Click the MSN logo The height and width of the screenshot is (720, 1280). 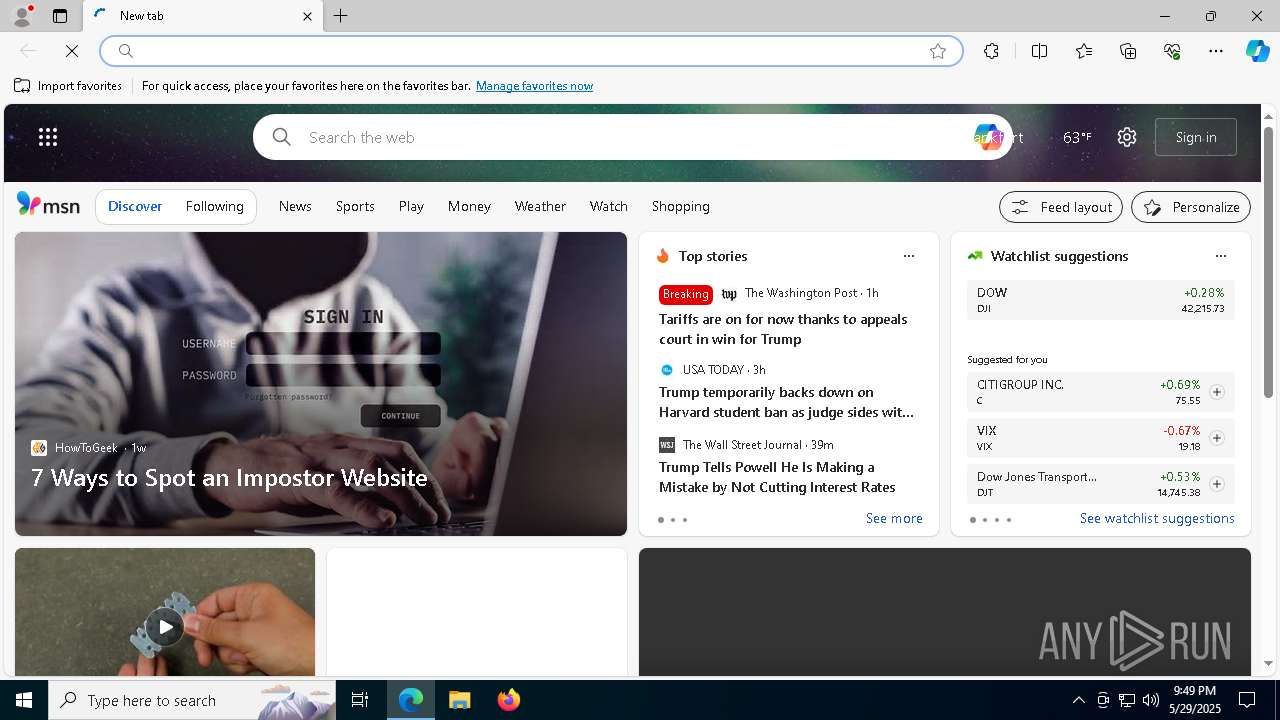click(x=48, y=205)
